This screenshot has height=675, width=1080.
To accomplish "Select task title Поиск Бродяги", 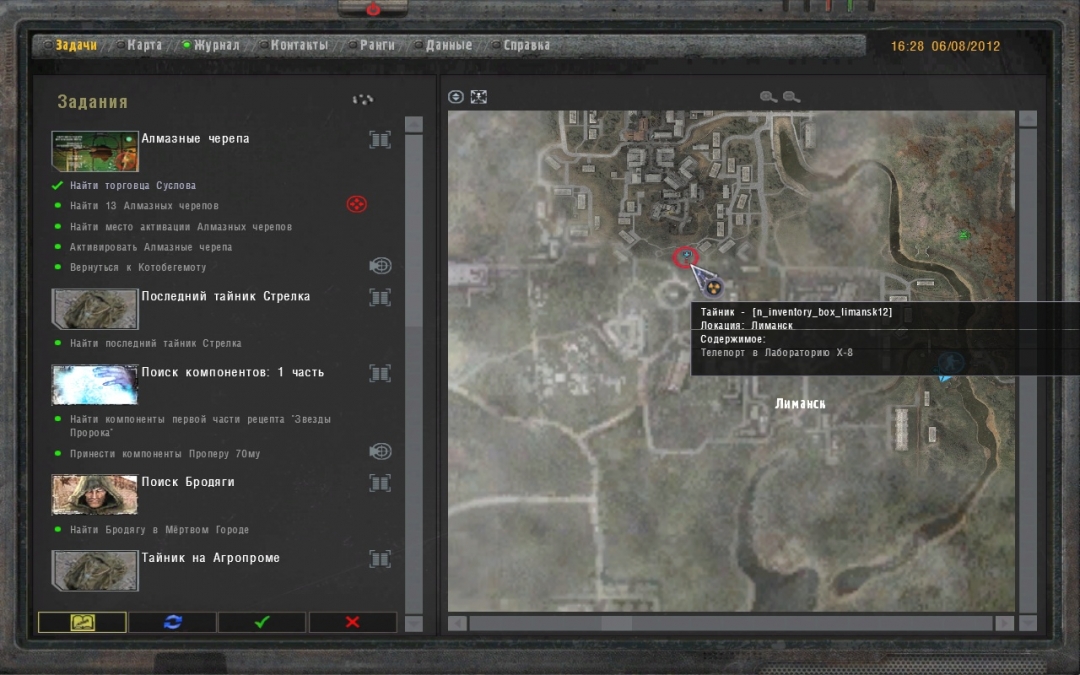I will pyautogui.click(x=188, y=482).
